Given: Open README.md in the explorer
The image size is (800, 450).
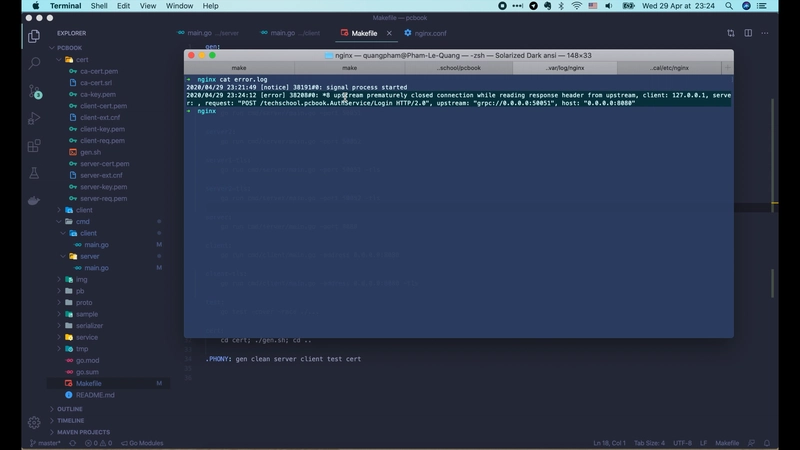Looking at the screenshot, I should 95,395.
